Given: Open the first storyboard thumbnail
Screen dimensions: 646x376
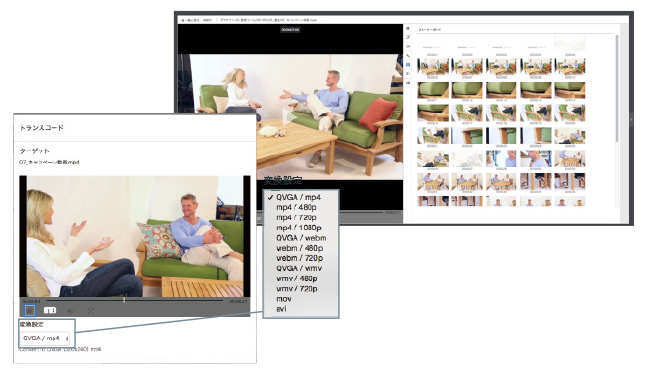Looking at the screenshot, I should click(x=433, y=66).
